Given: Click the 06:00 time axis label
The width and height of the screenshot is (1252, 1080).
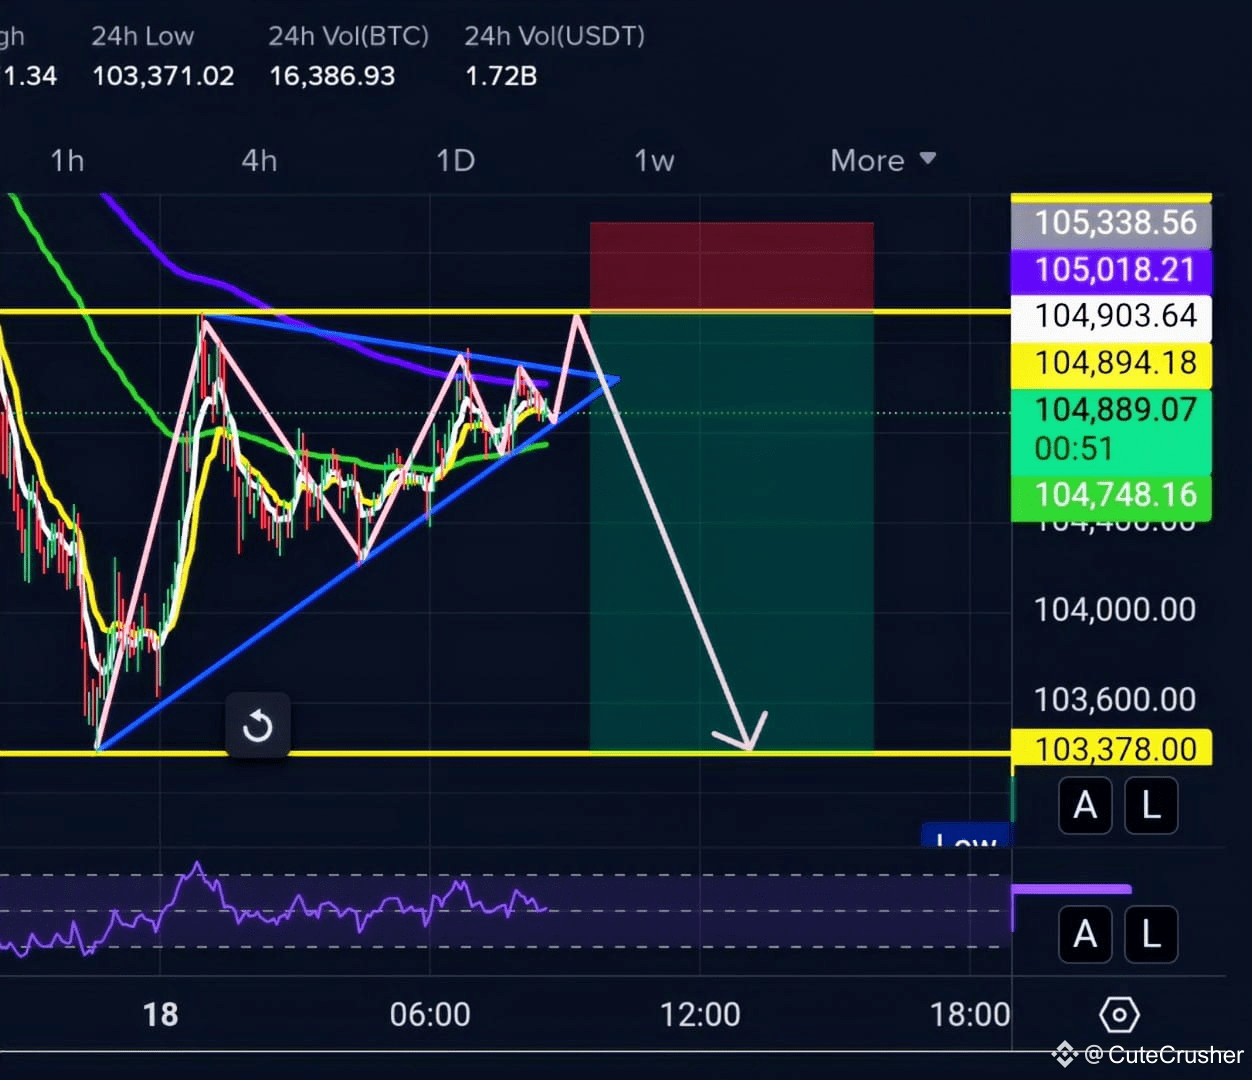Looking at the screenshot, I should [x=430, y=1015].
